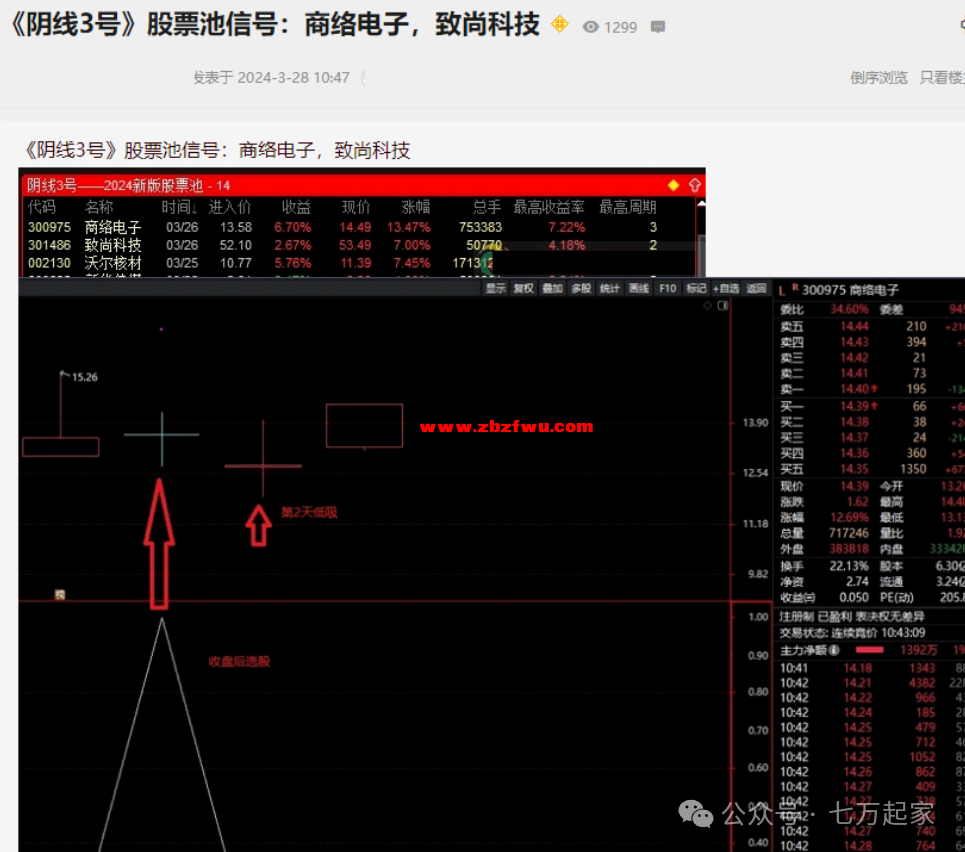Click the 最高周期 column header
Screen dimensions: 965x852
[628, 207]
